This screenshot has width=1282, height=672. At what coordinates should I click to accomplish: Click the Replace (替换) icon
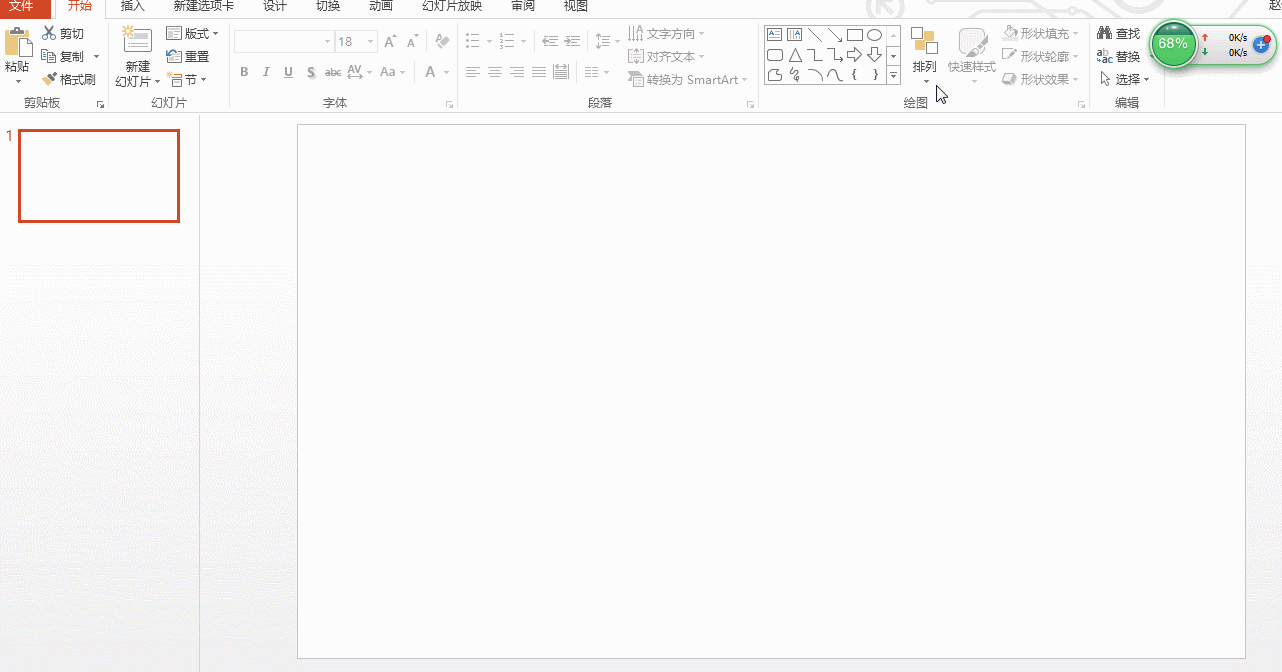coord(1105,56)
